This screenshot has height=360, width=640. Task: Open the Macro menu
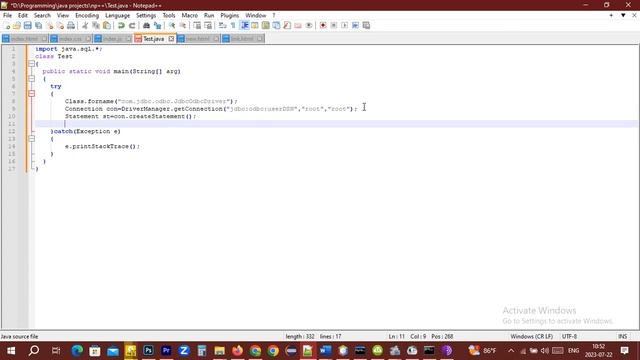tap(189, 15)
